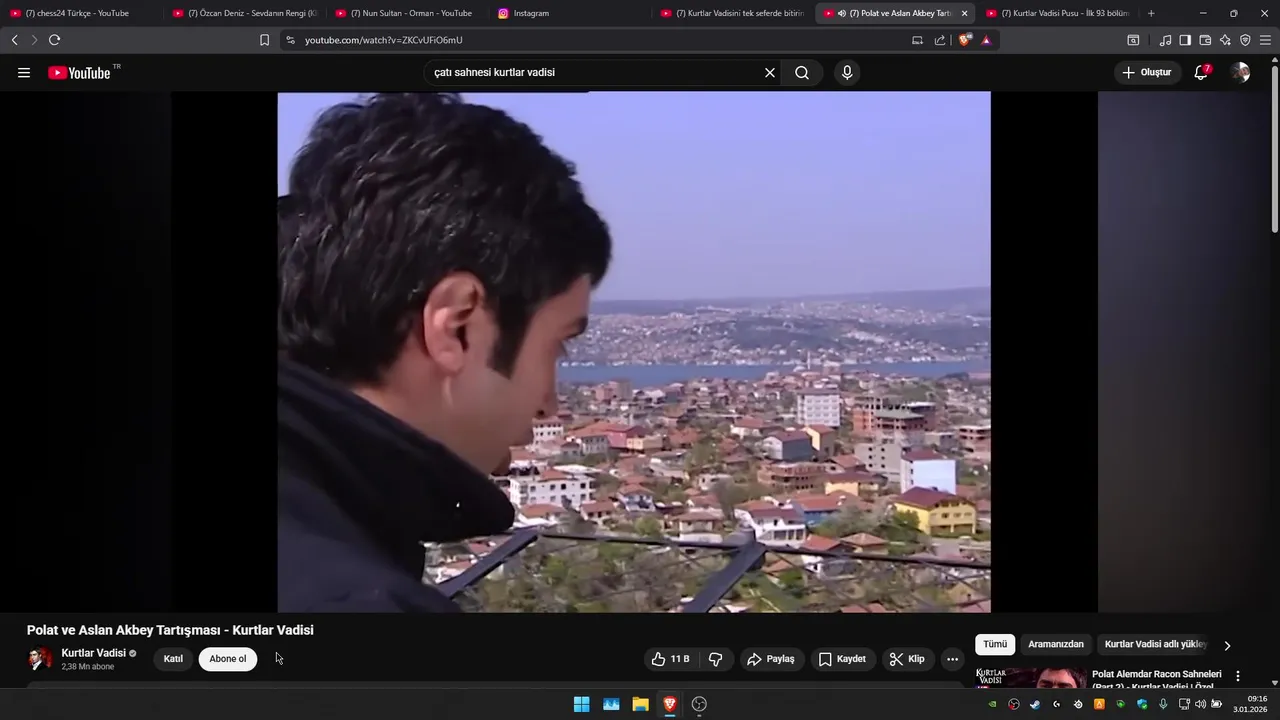
Task: Go back with the browser back arrow
Action: (x=14, y=40)
